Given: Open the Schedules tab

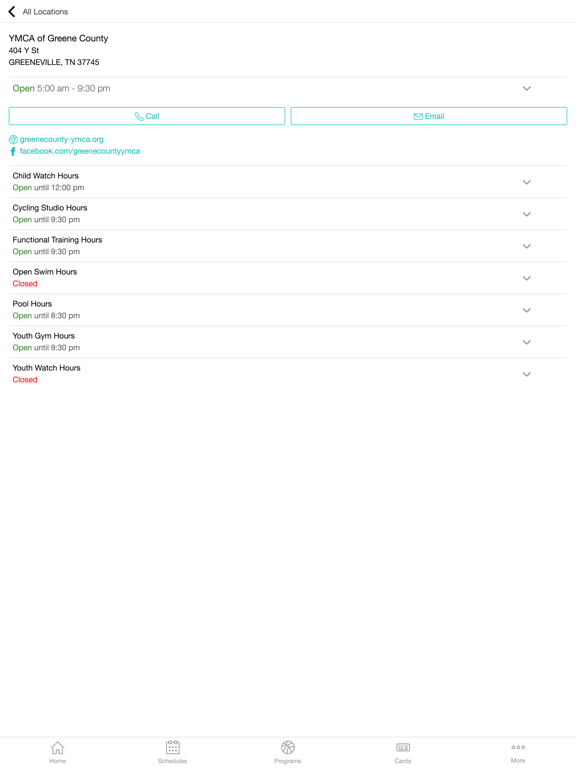Looking at the screenshot, I should pos(172,752).
